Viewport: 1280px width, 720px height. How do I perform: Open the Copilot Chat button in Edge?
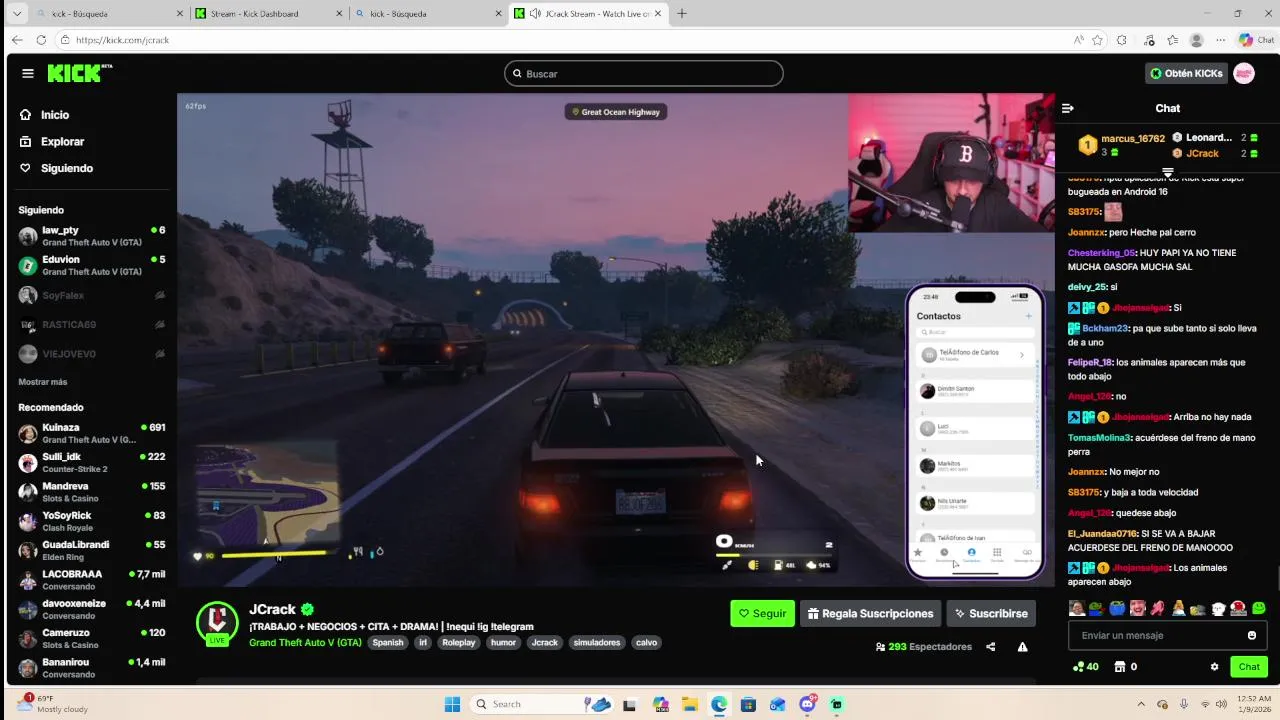pos(1256,40)
